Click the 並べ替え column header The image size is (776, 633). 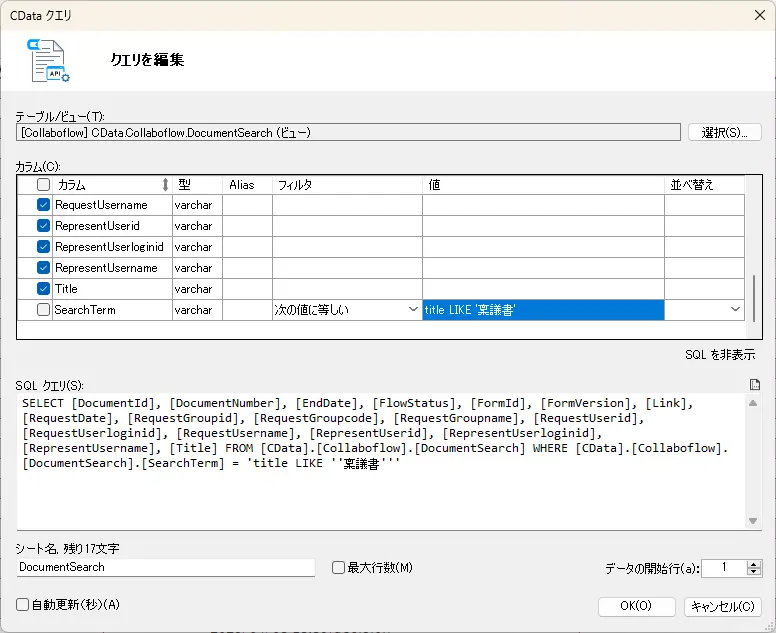point(704,185)
